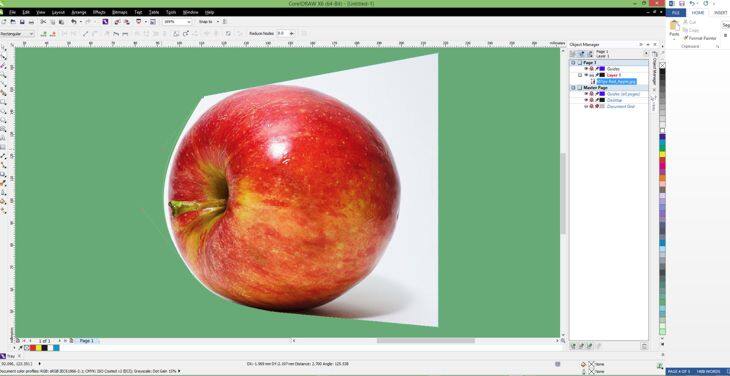Click the Add Node icon in the property bar
Viewport: 730px width, 376px height.
44,34
